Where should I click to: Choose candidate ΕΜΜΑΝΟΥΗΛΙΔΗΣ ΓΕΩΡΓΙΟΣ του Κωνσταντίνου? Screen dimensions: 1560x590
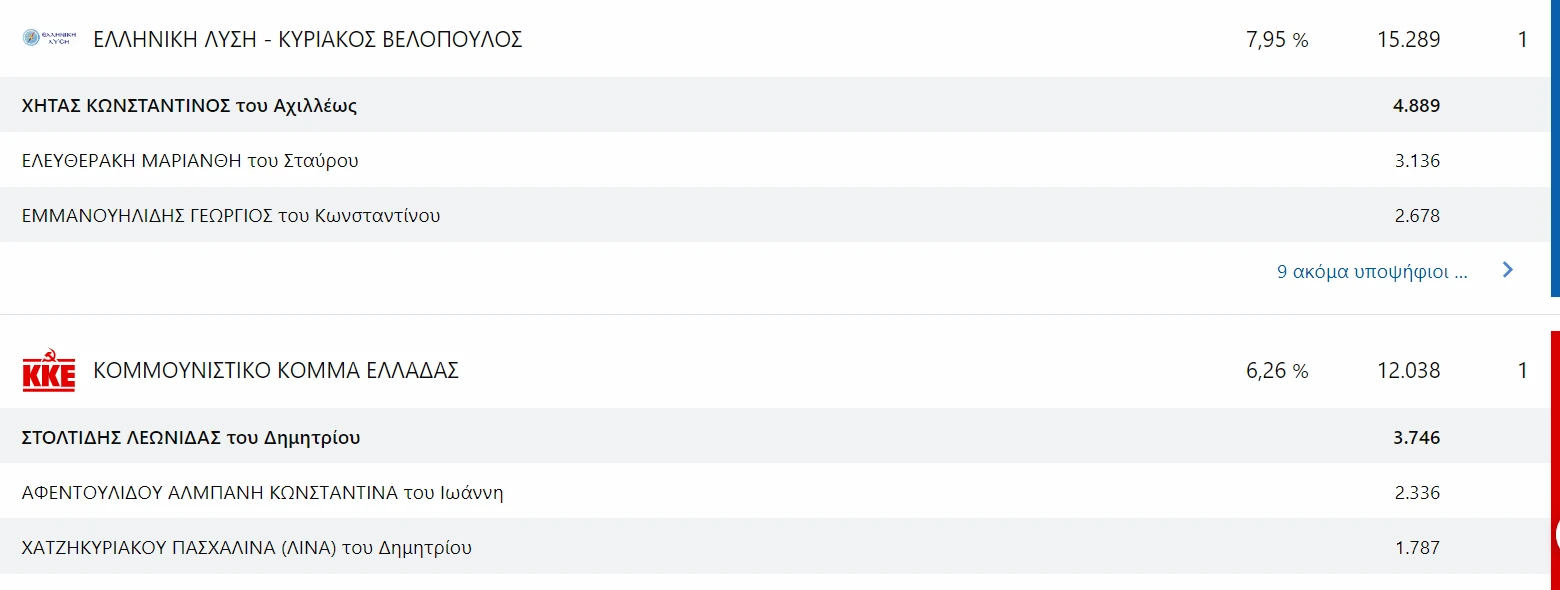231,215
